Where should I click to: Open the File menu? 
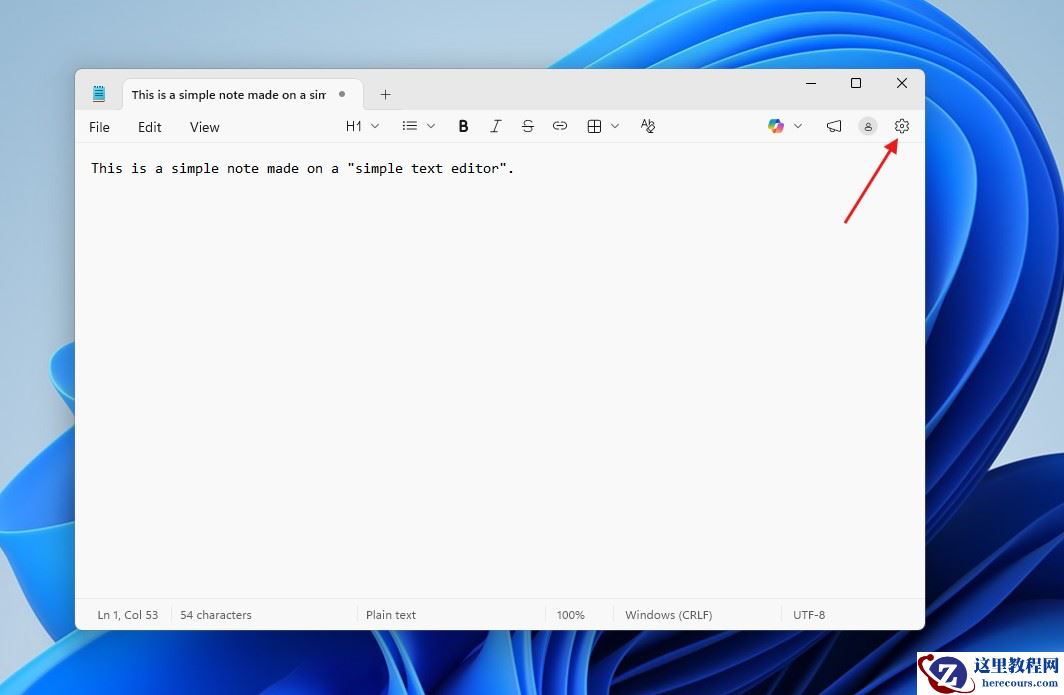point(99,127)
